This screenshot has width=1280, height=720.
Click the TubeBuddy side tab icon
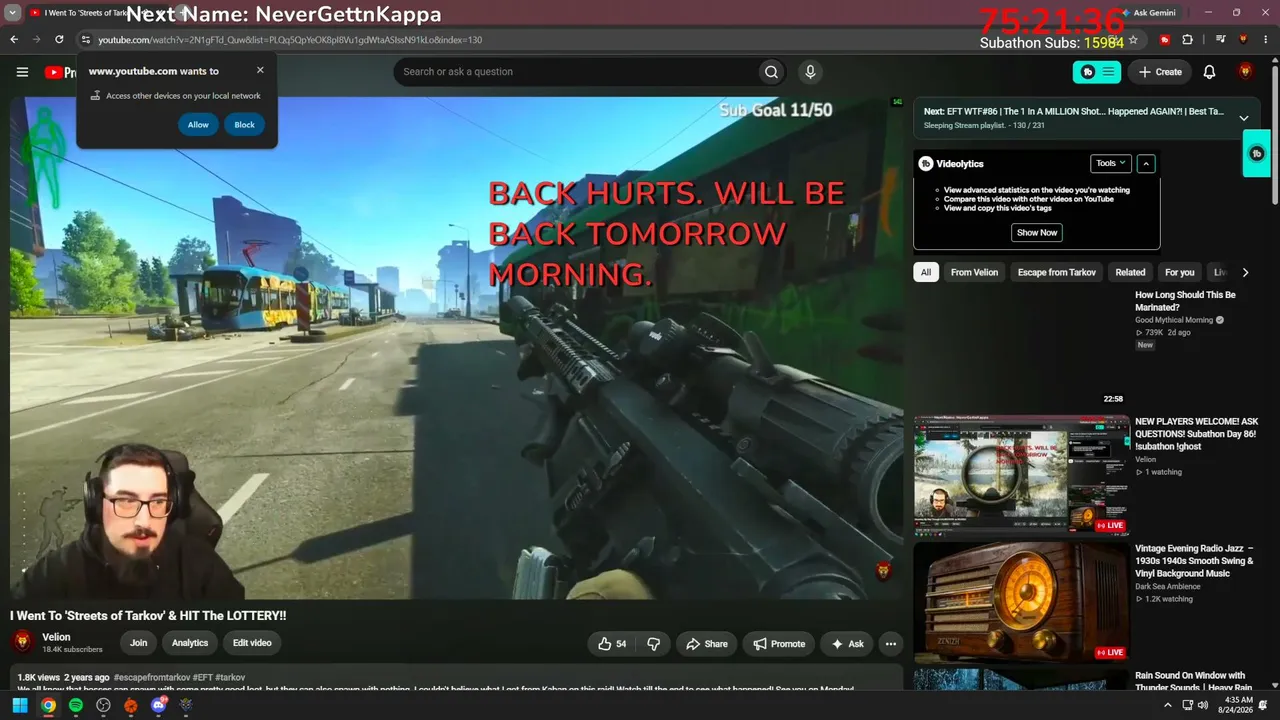click(1257, 154)
